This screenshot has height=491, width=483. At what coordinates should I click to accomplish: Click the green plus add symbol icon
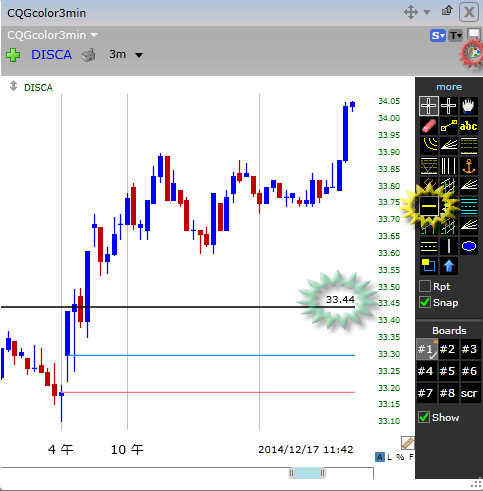[13, 55]
